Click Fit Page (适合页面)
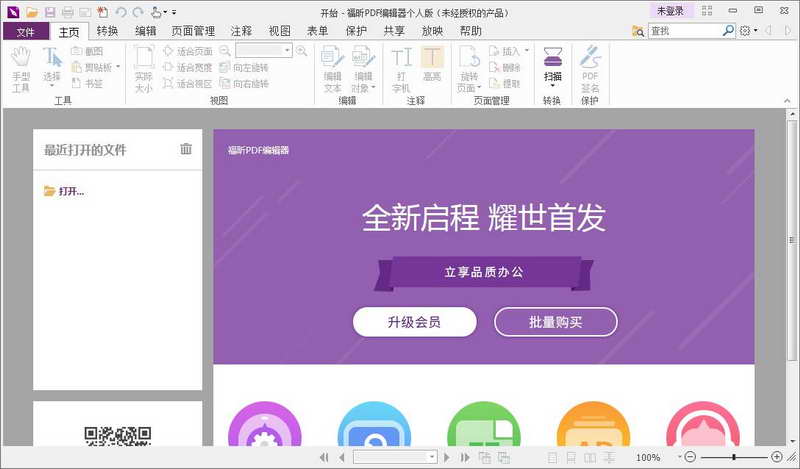 (x=188, y=51)
